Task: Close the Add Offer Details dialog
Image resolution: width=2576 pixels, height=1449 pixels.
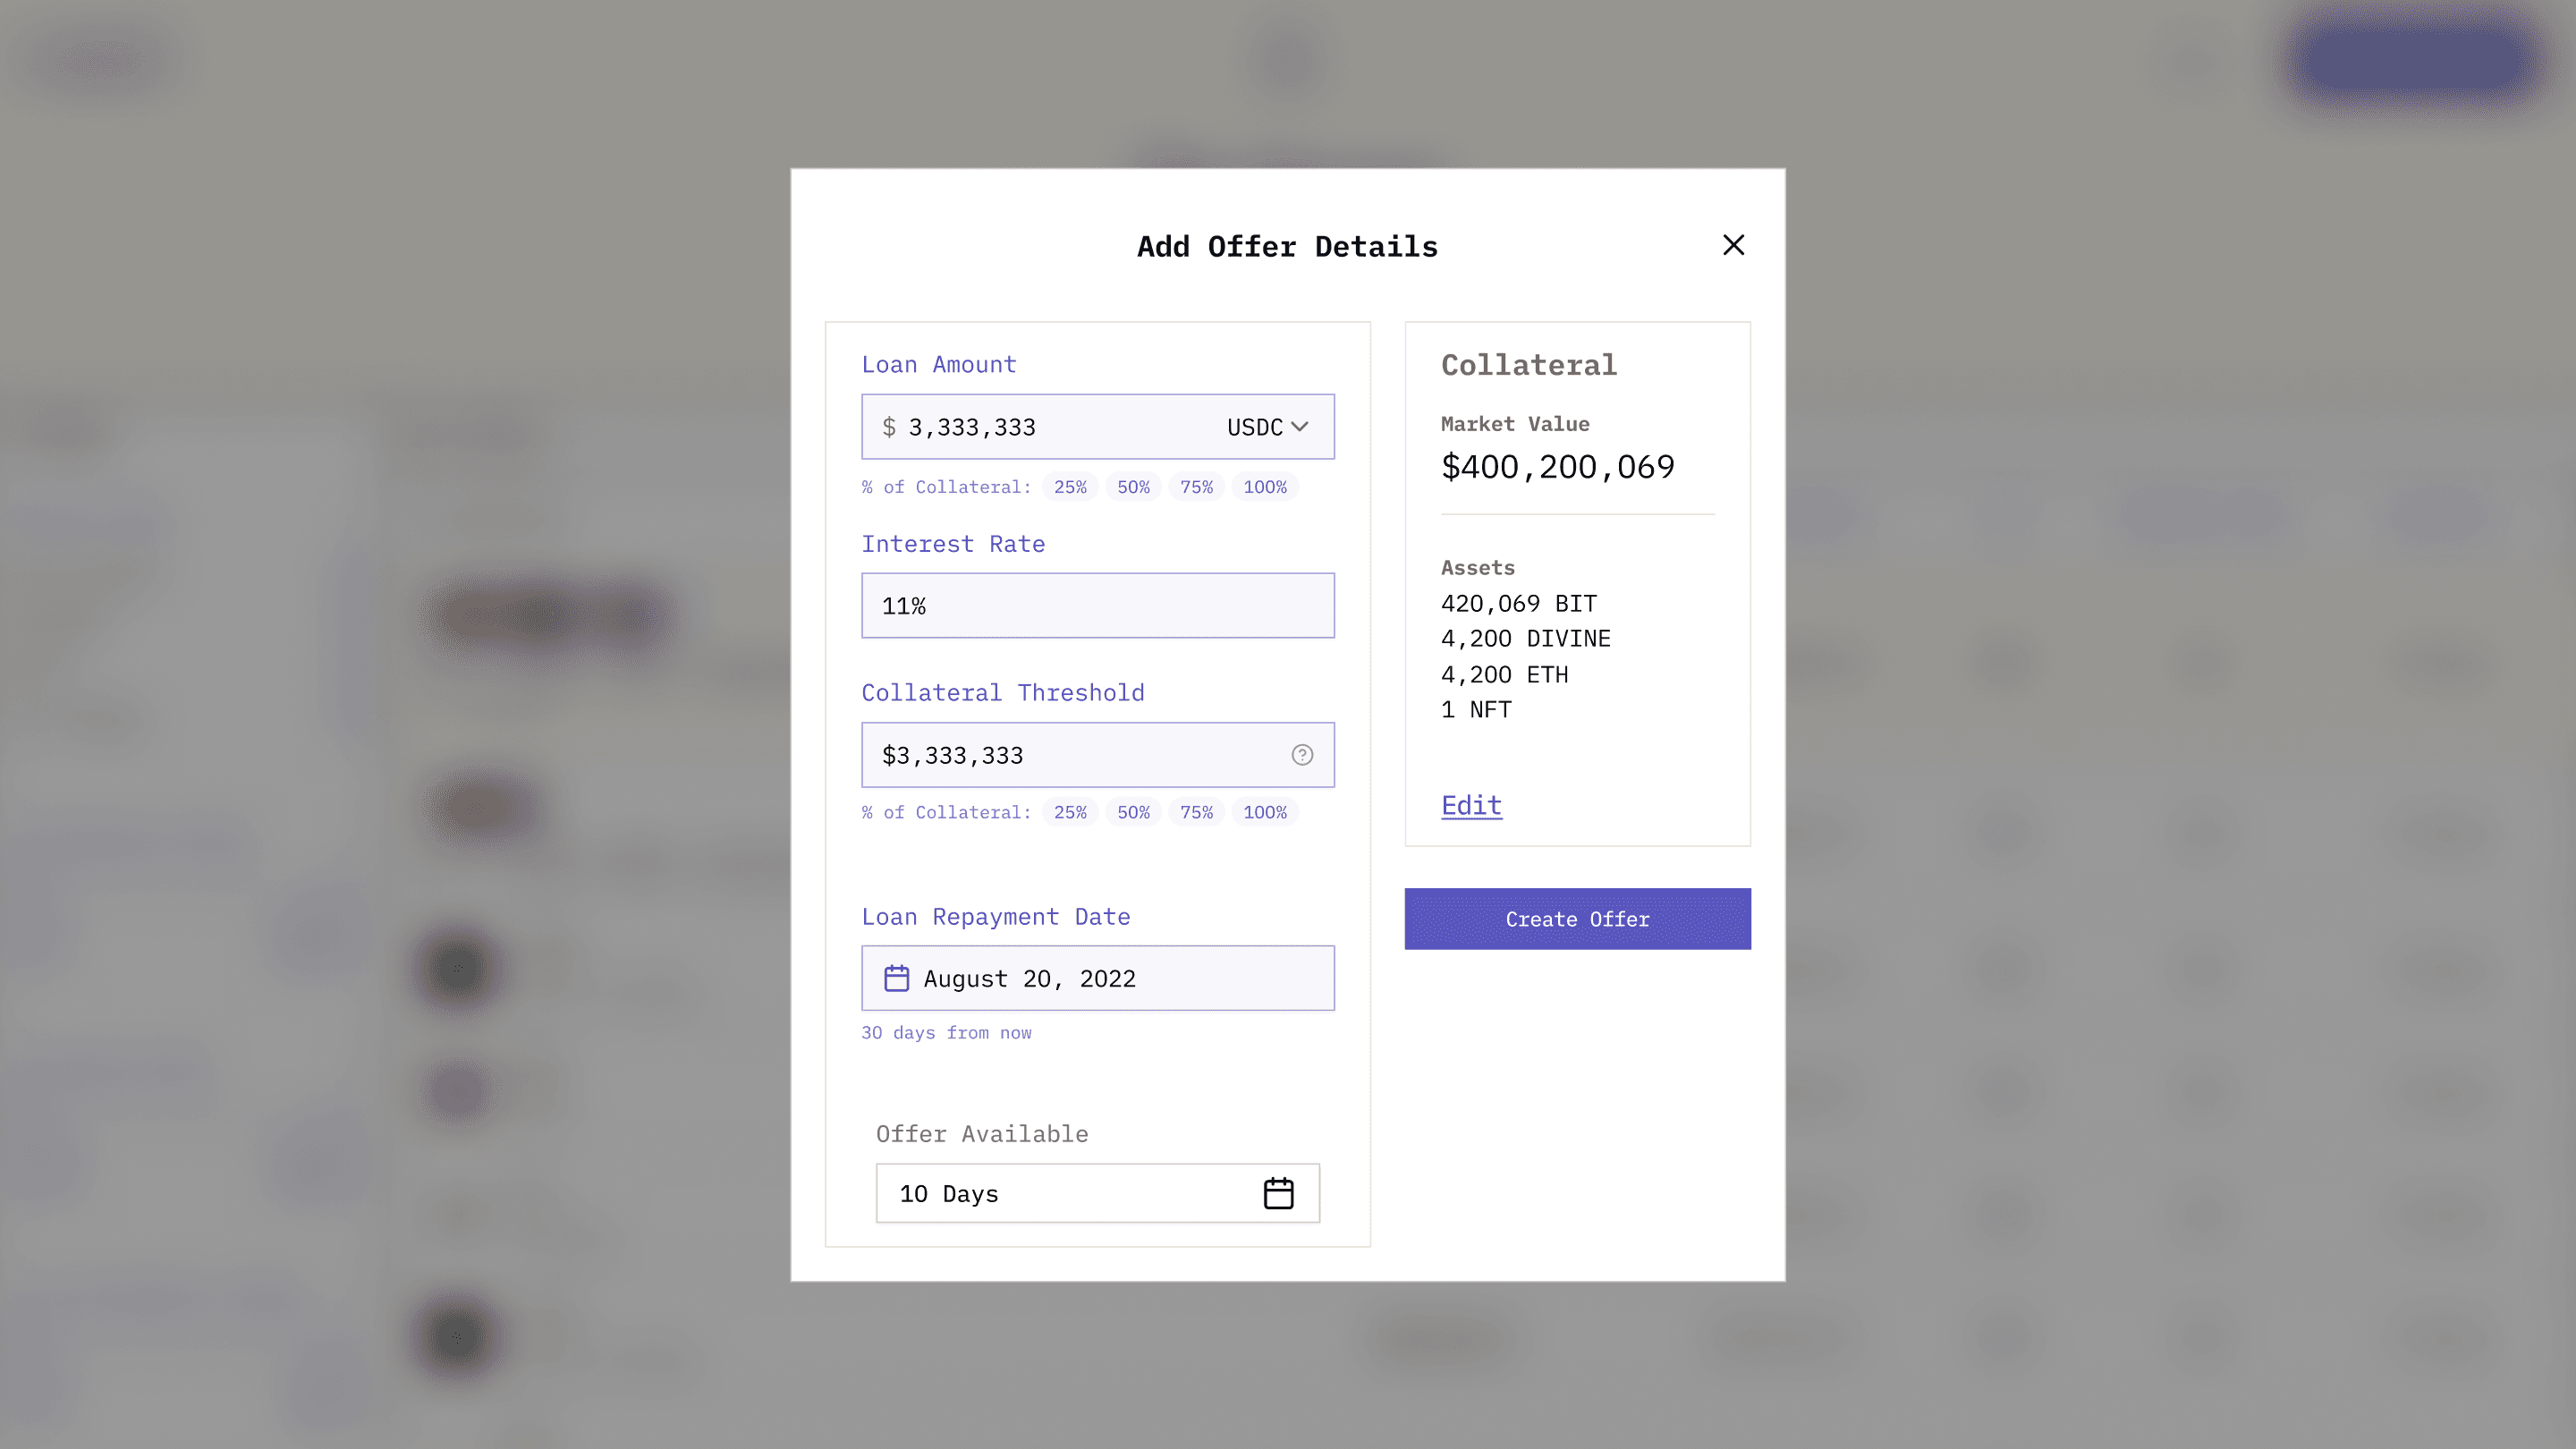Action: point(1733,245)
